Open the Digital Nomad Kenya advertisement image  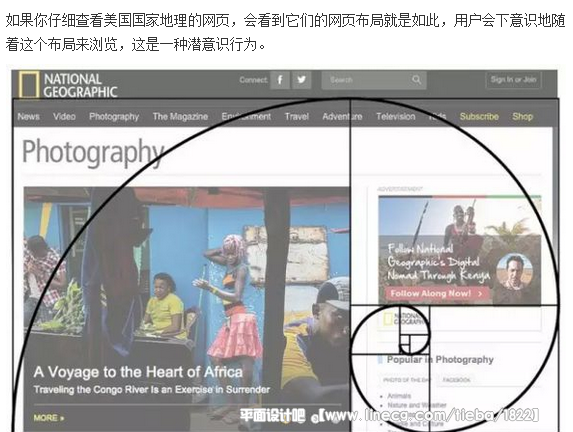pyautogui.click(x=460, y=250)
